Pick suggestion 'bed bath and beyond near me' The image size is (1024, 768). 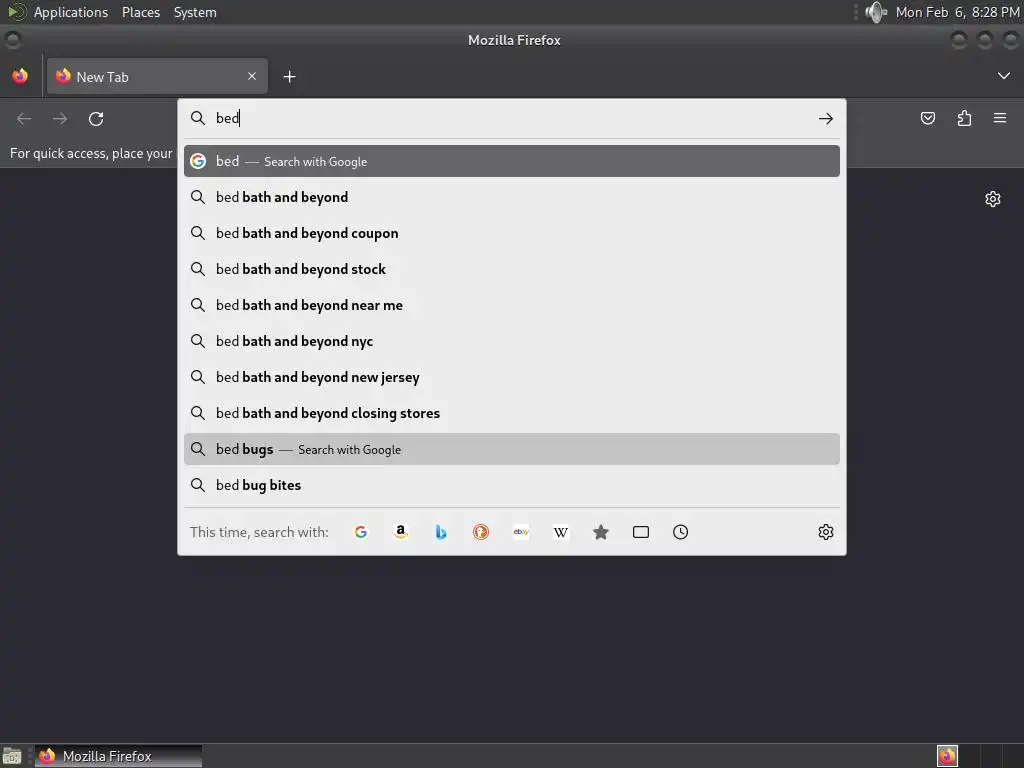pyautogui.click(x=512, y=305)
